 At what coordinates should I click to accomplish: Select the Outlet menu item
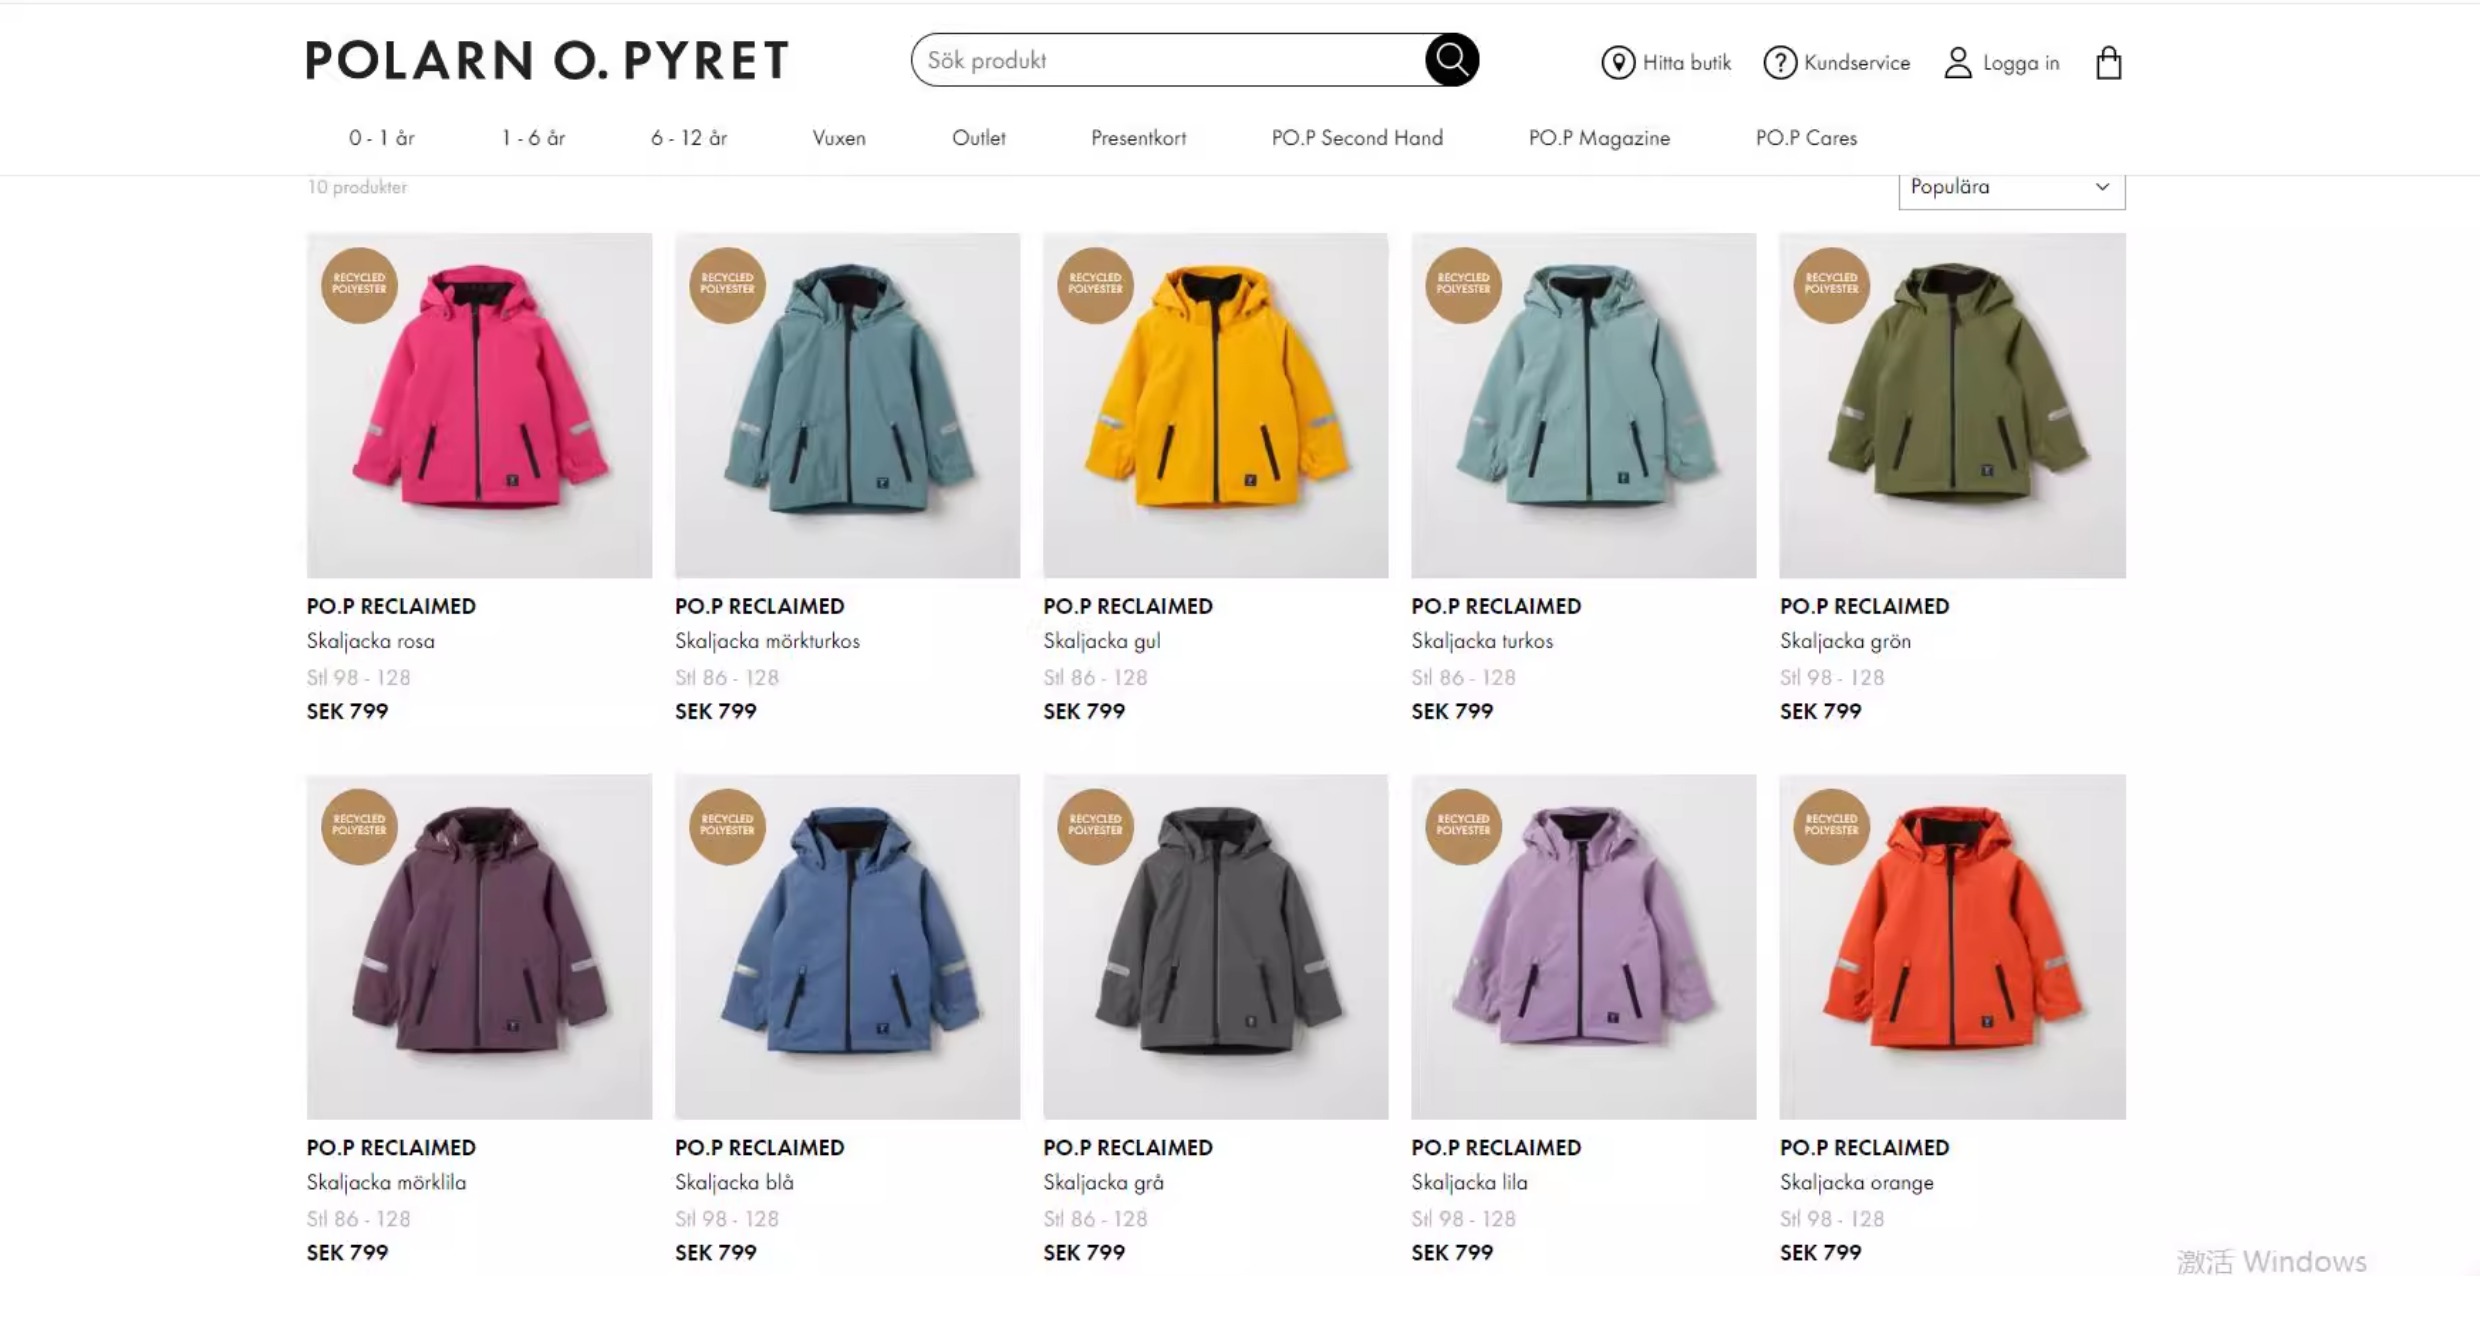[978, 138]
